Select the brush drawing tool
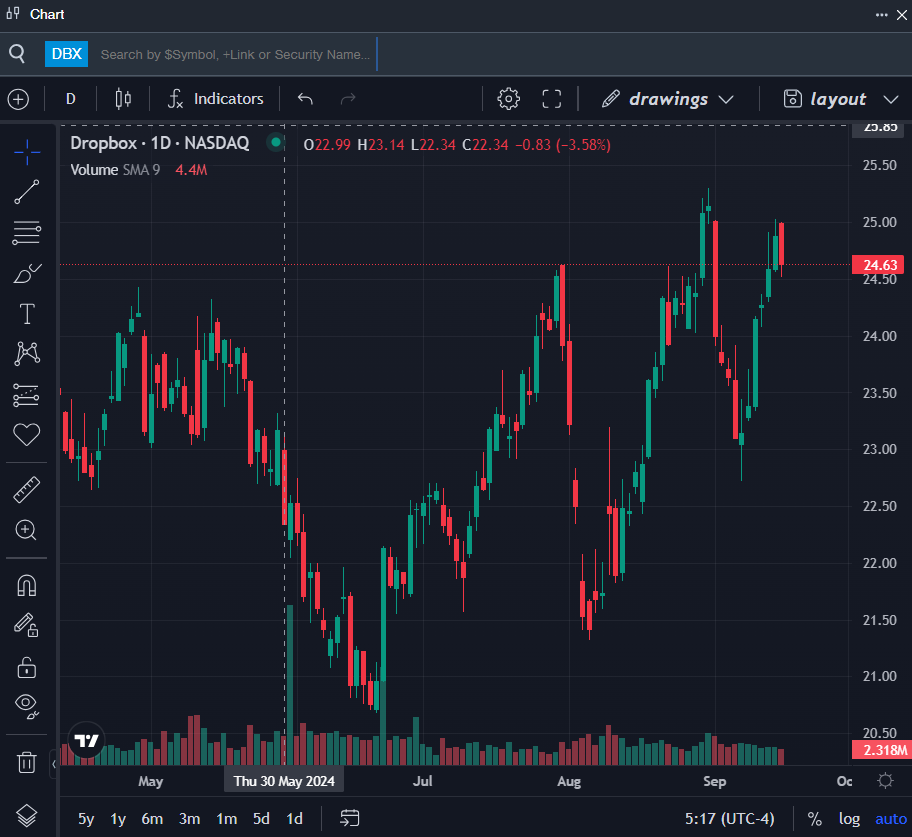This screenshot has height=837, width=912. point(27,273)
